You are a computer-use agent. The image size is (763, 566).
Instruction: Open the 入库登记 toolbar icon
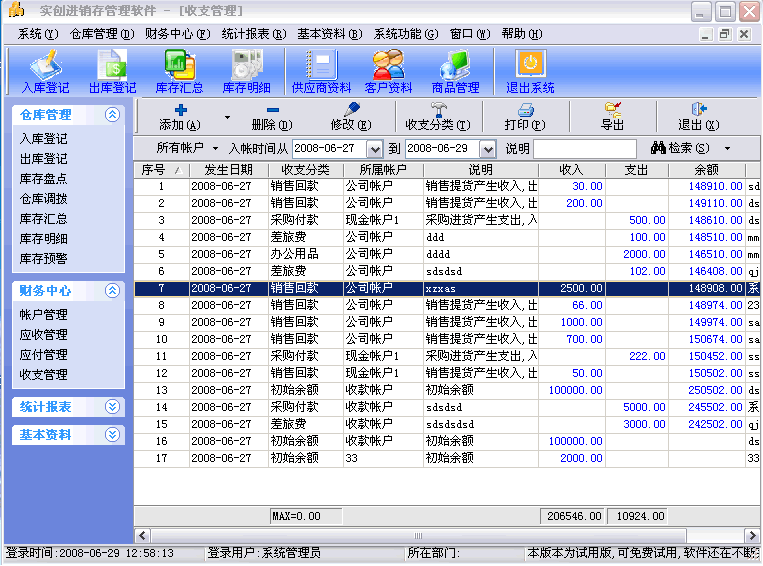pos(44,71)
